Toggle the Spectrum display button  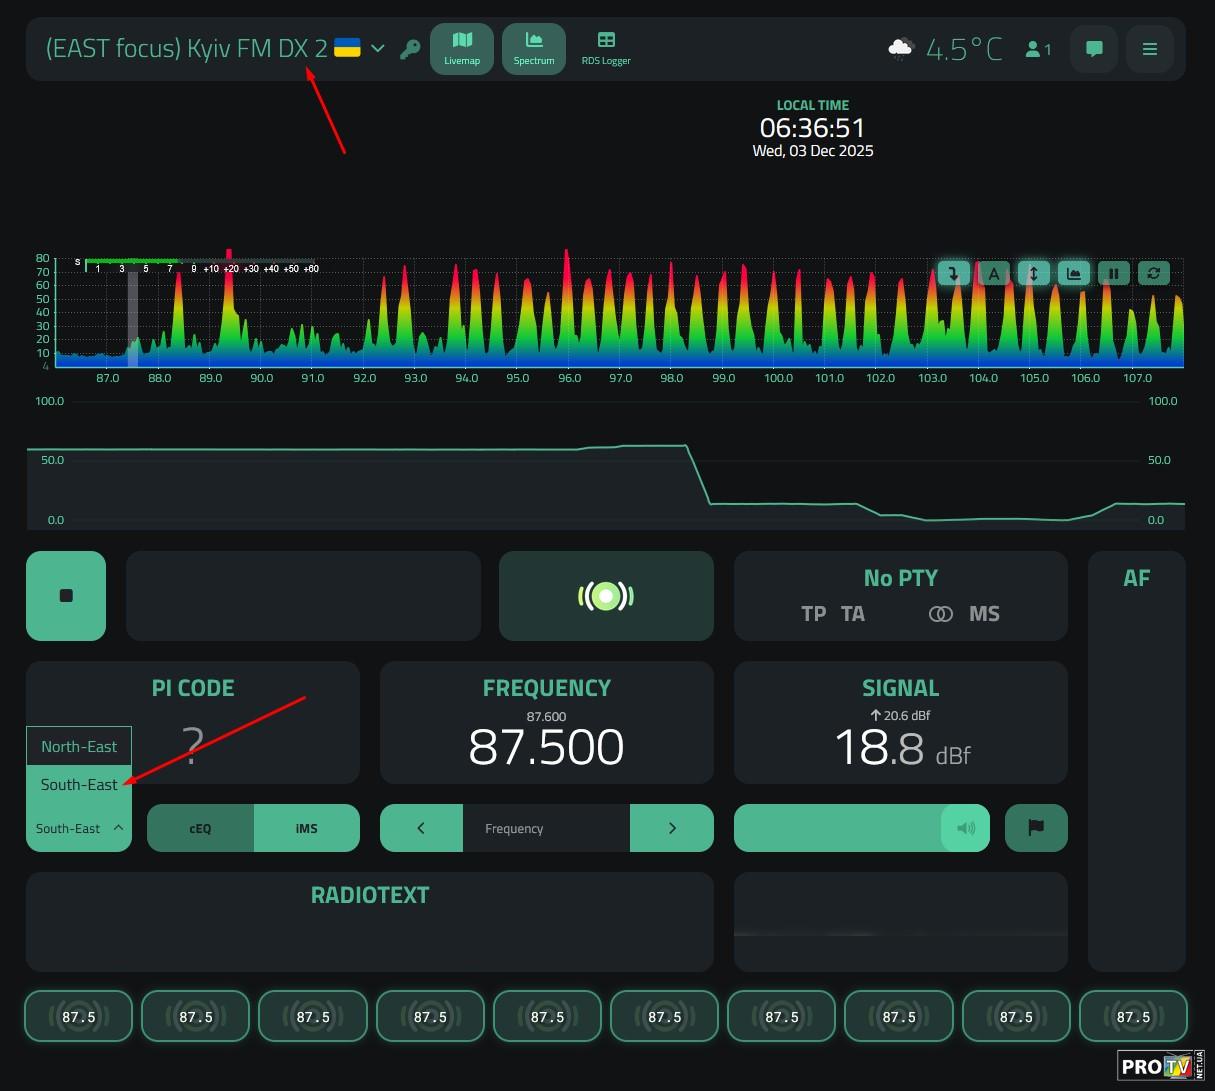point(533,48)
